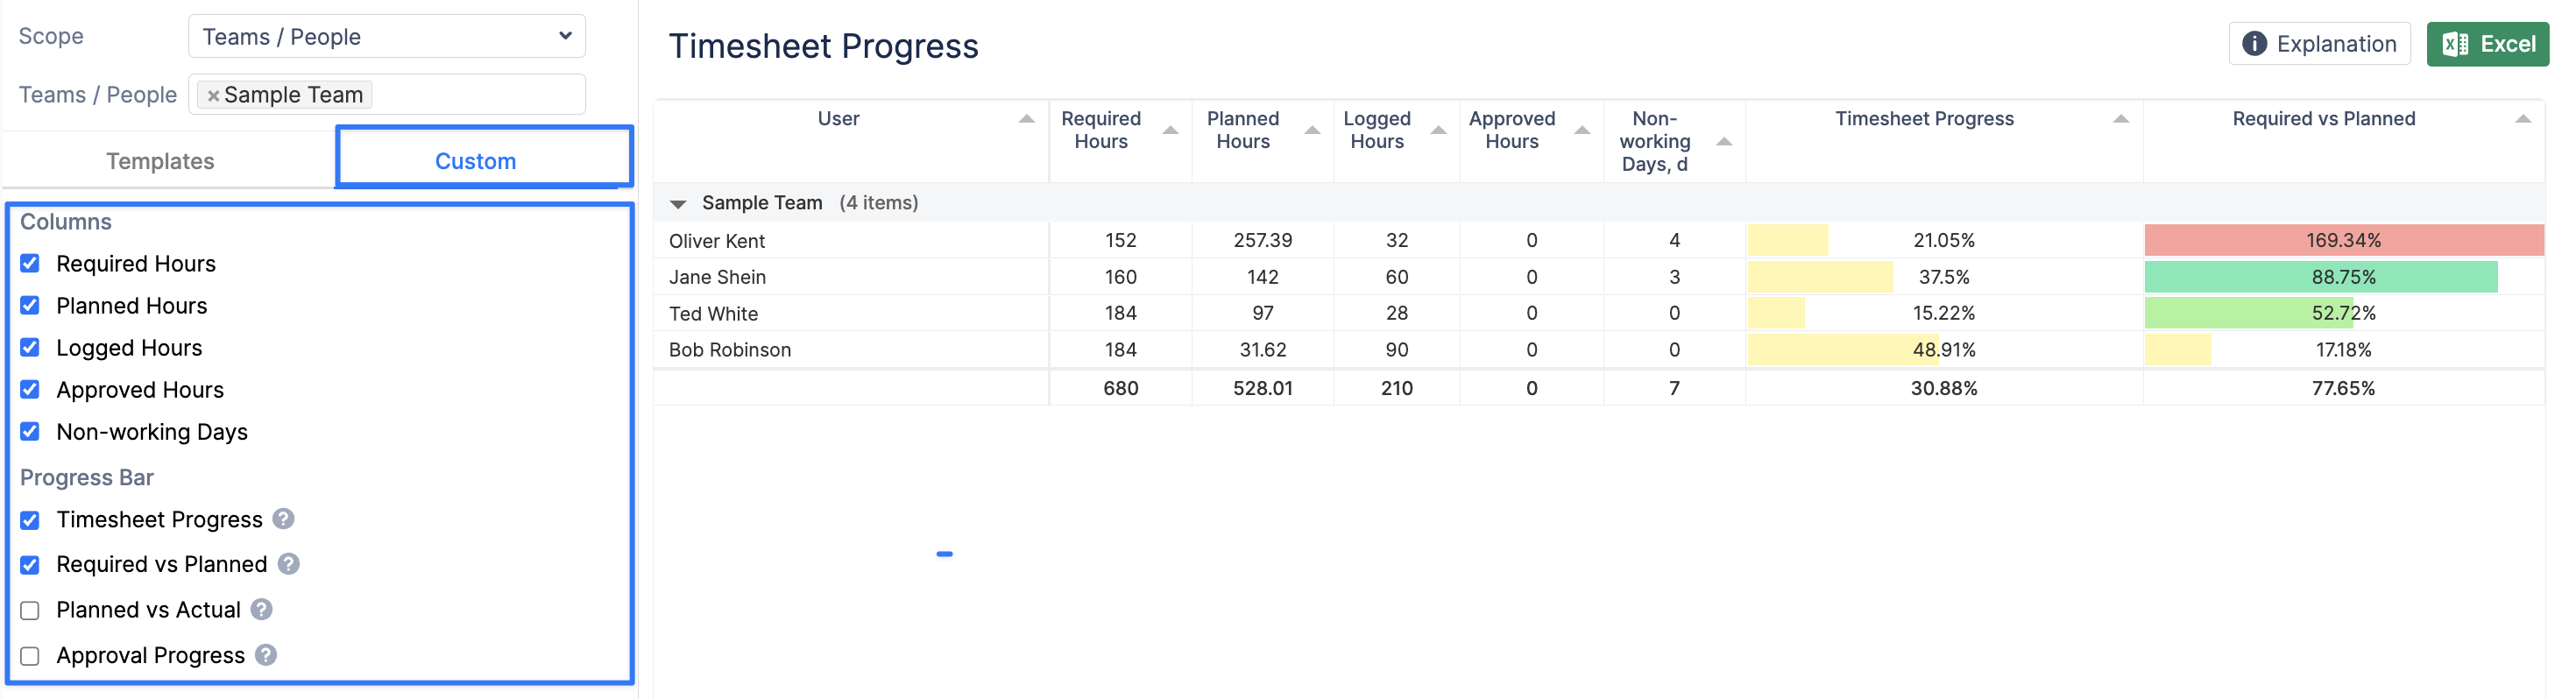Click the Sample Team group label

pos(761,203)
